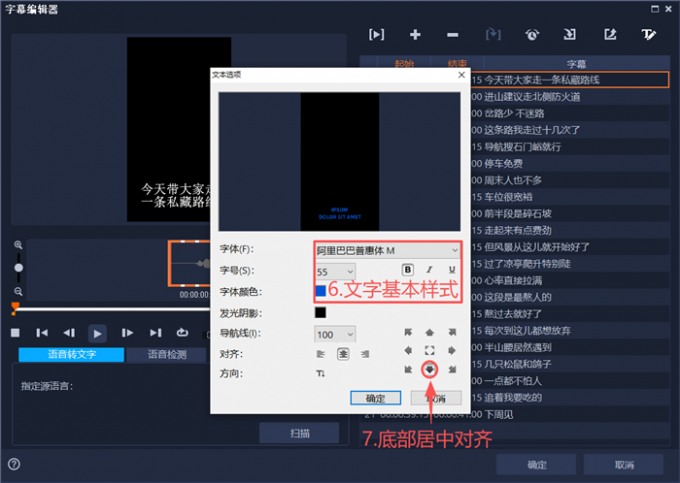Image resolution: width=680 pixels, height=483 pixels.
Task: Select subtitle row 今天带大家走一条私藏路线
Action: pos(569,80)
